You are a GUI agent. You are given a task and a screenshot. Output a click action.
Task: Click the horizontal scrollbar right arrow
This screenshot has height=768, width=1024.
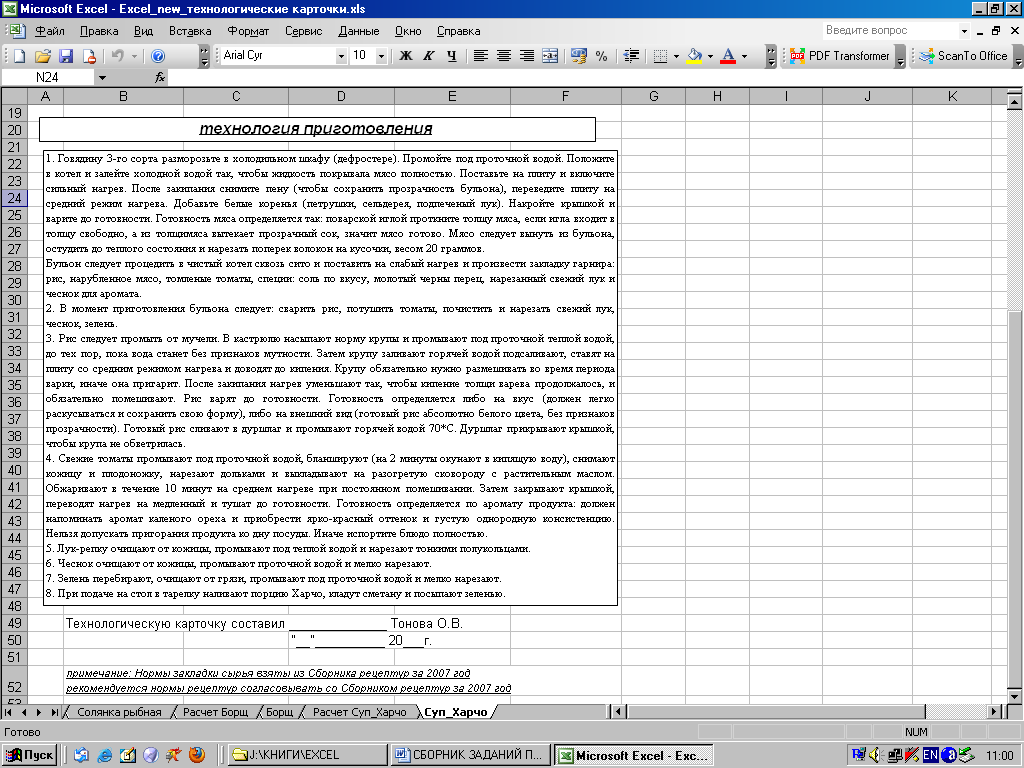994,712
